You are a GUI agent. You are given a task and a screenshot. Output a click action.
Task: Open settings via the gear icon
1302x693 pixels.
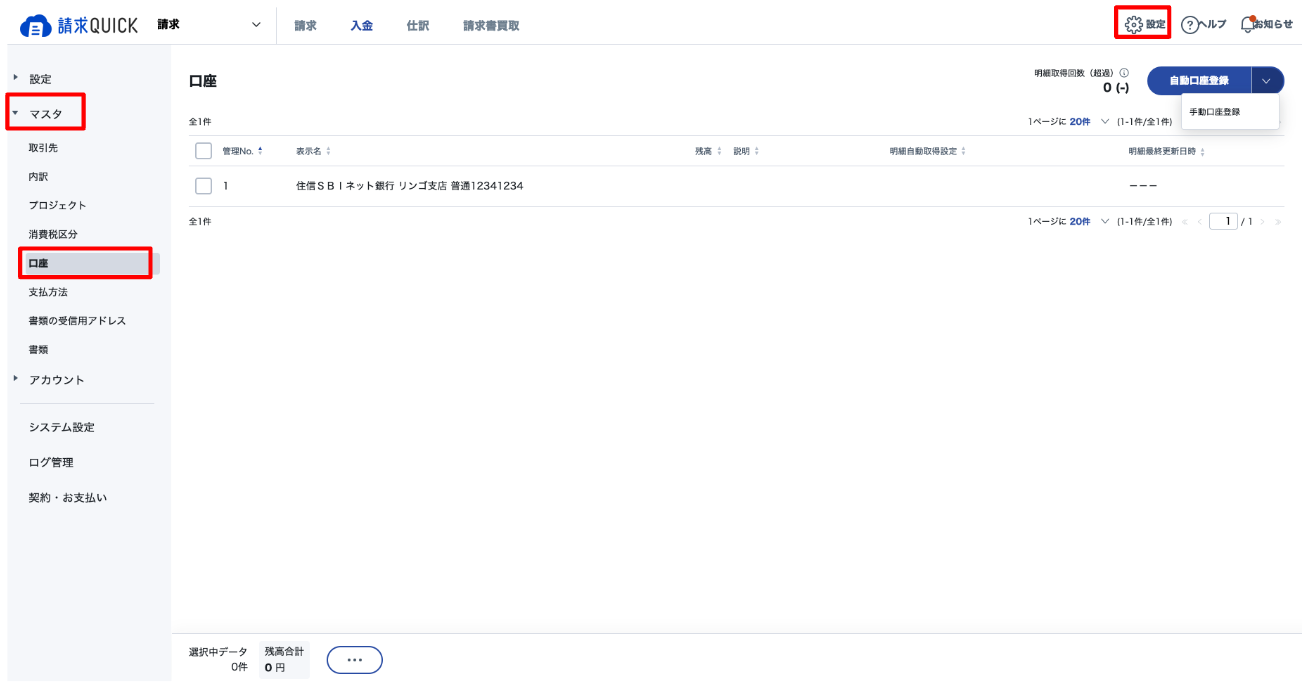coord(1133,25)
